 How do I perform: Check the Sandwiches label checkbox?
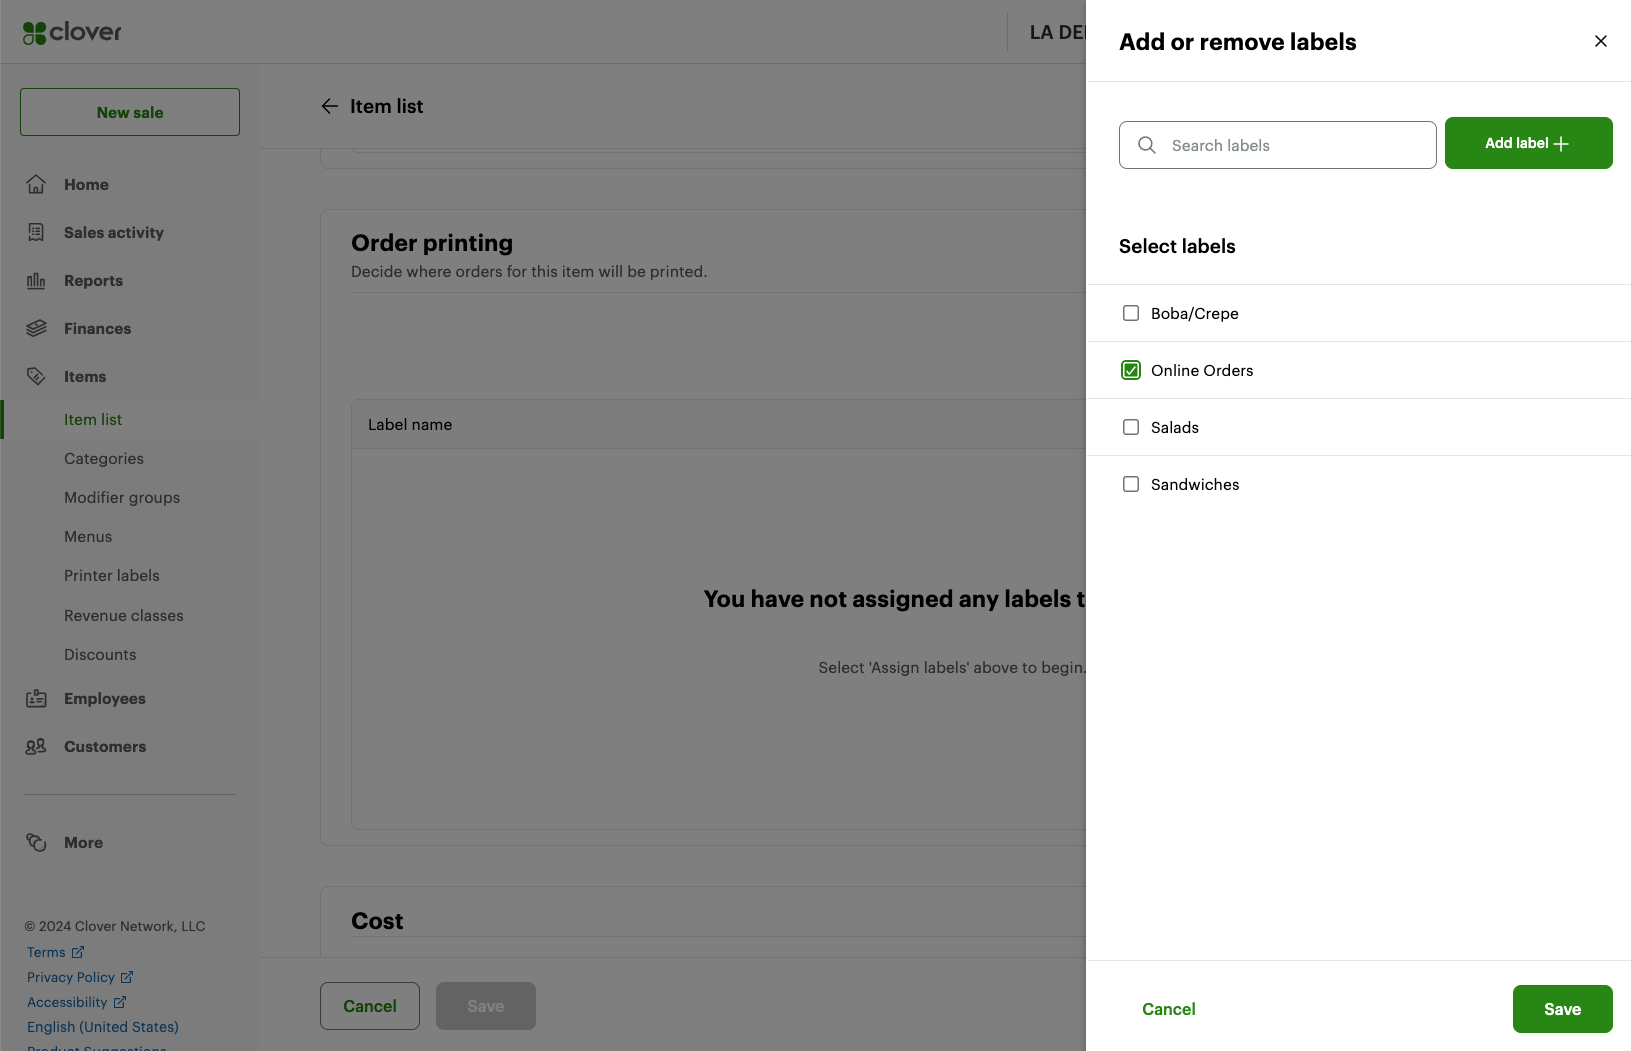tap(1131, 484)
